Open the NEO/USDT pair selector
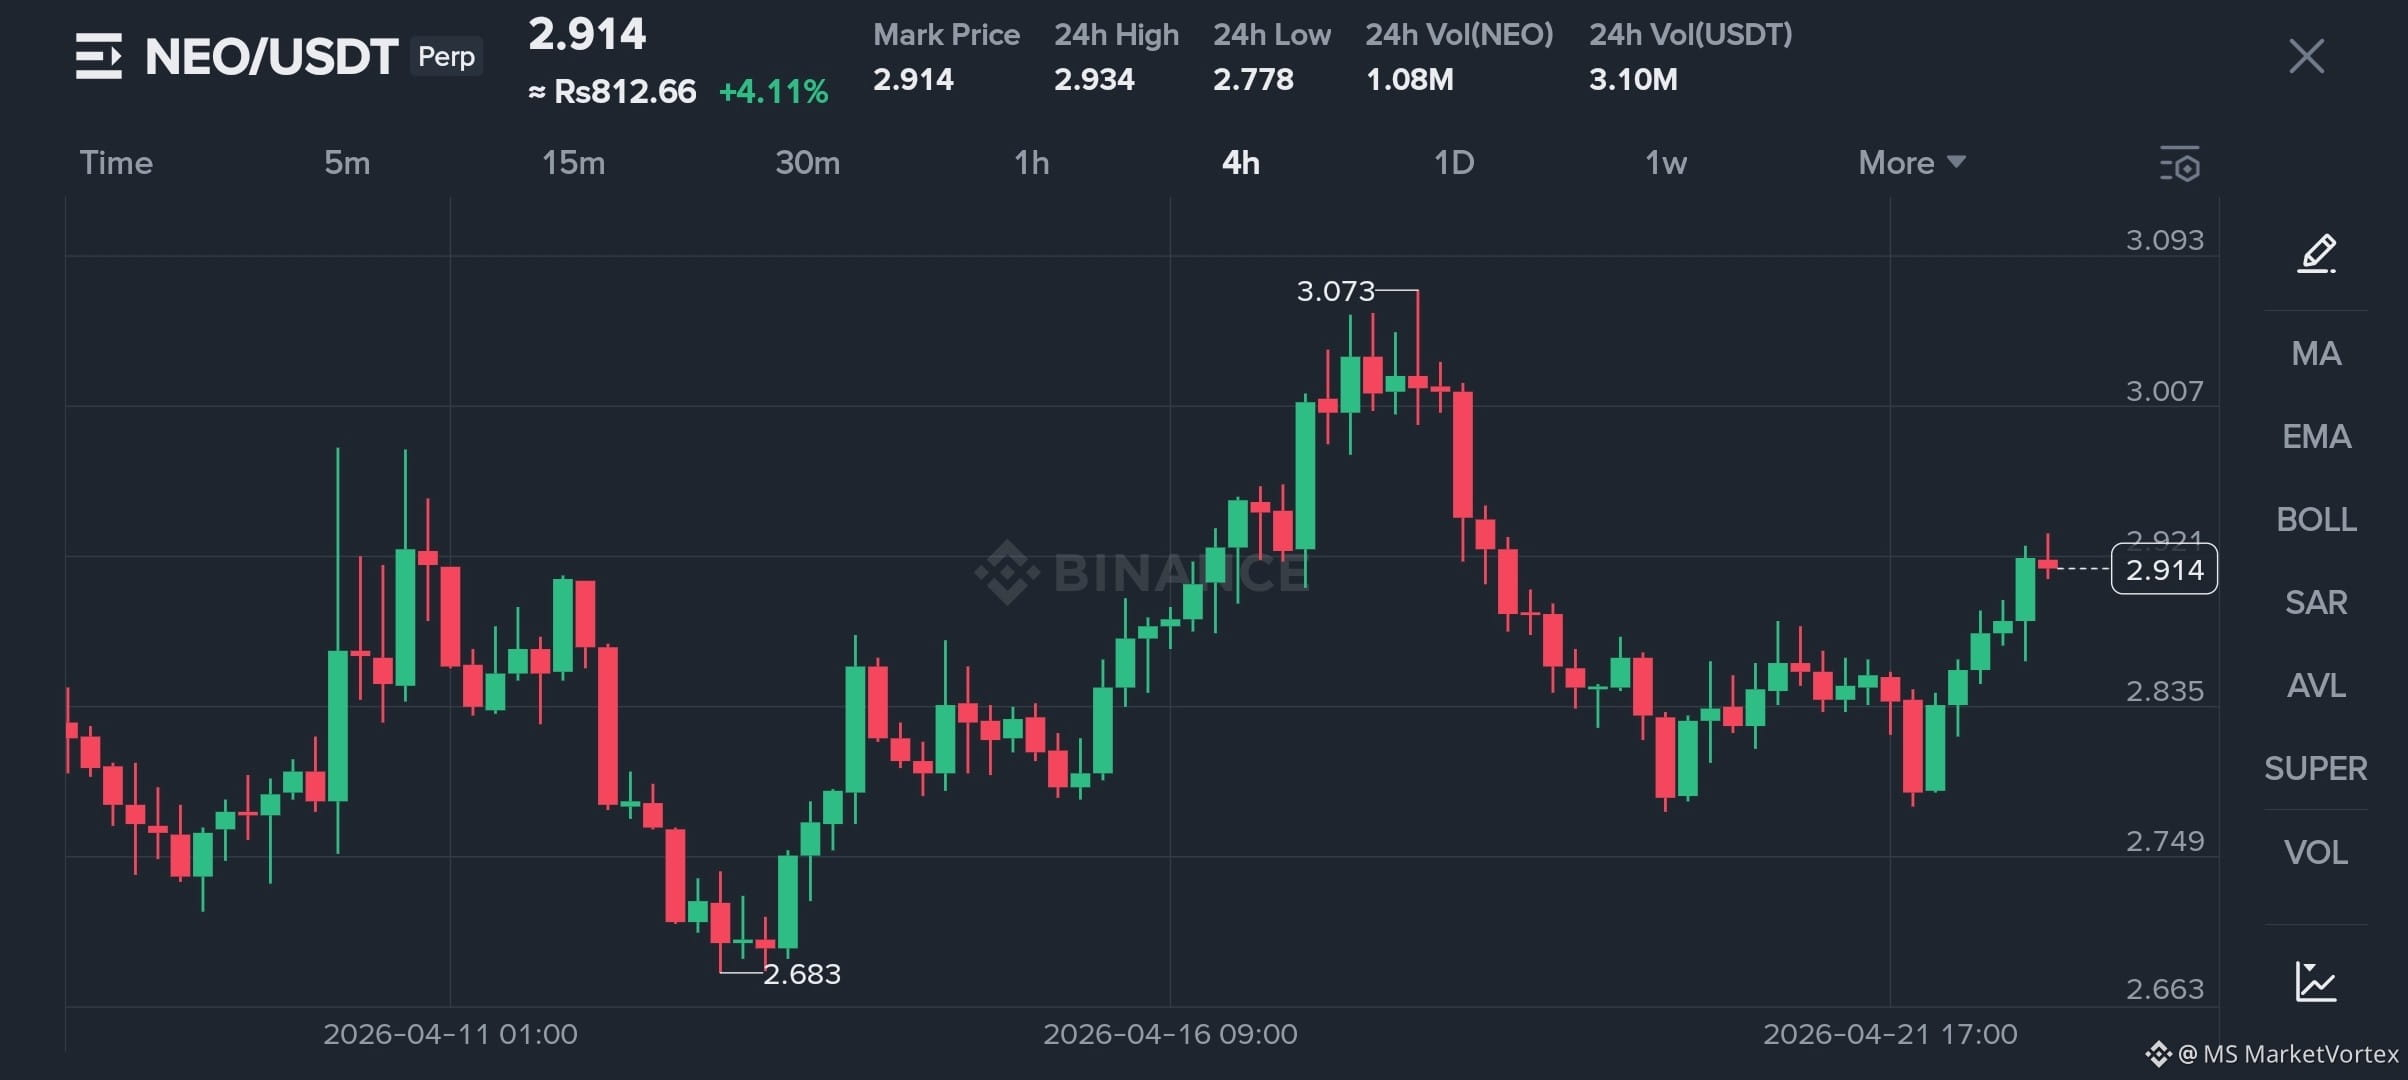The height and width of the screenshot is (1080, 2408). point(272,56)
